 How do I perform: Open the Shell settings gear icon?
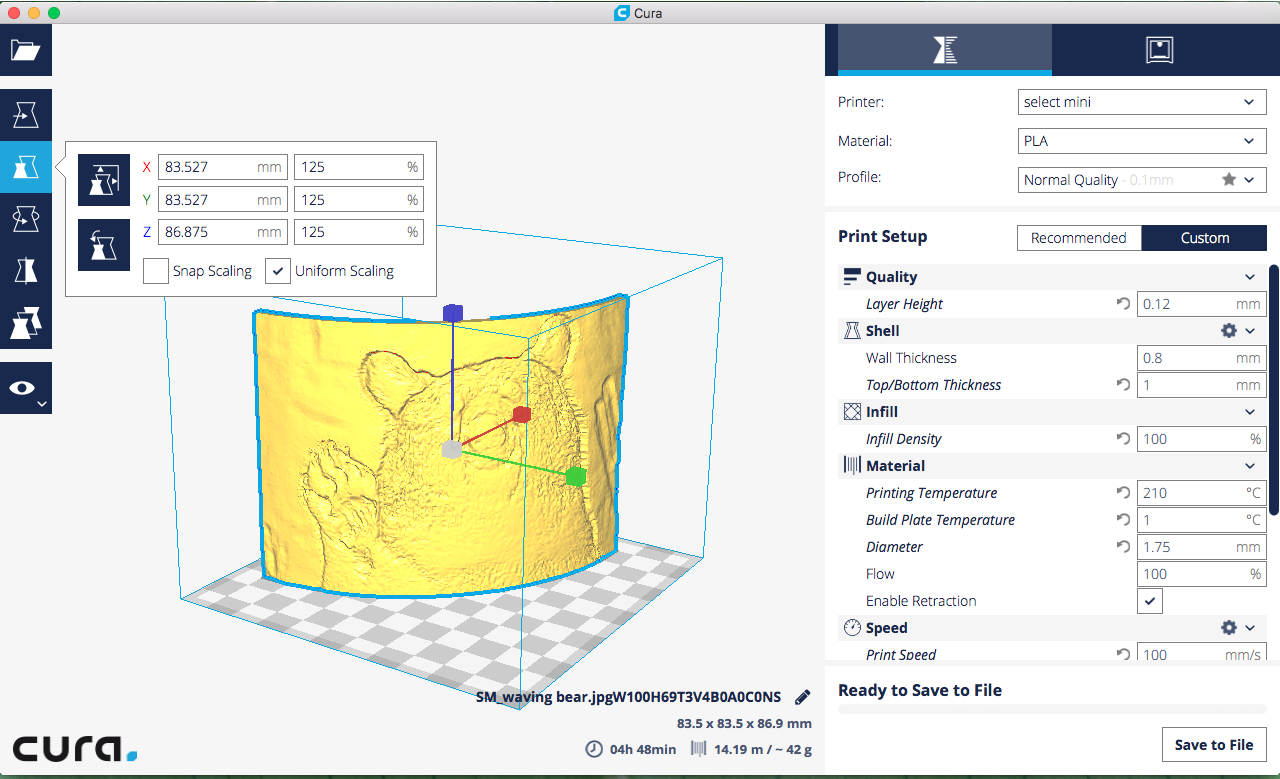tap(1229, 331)
